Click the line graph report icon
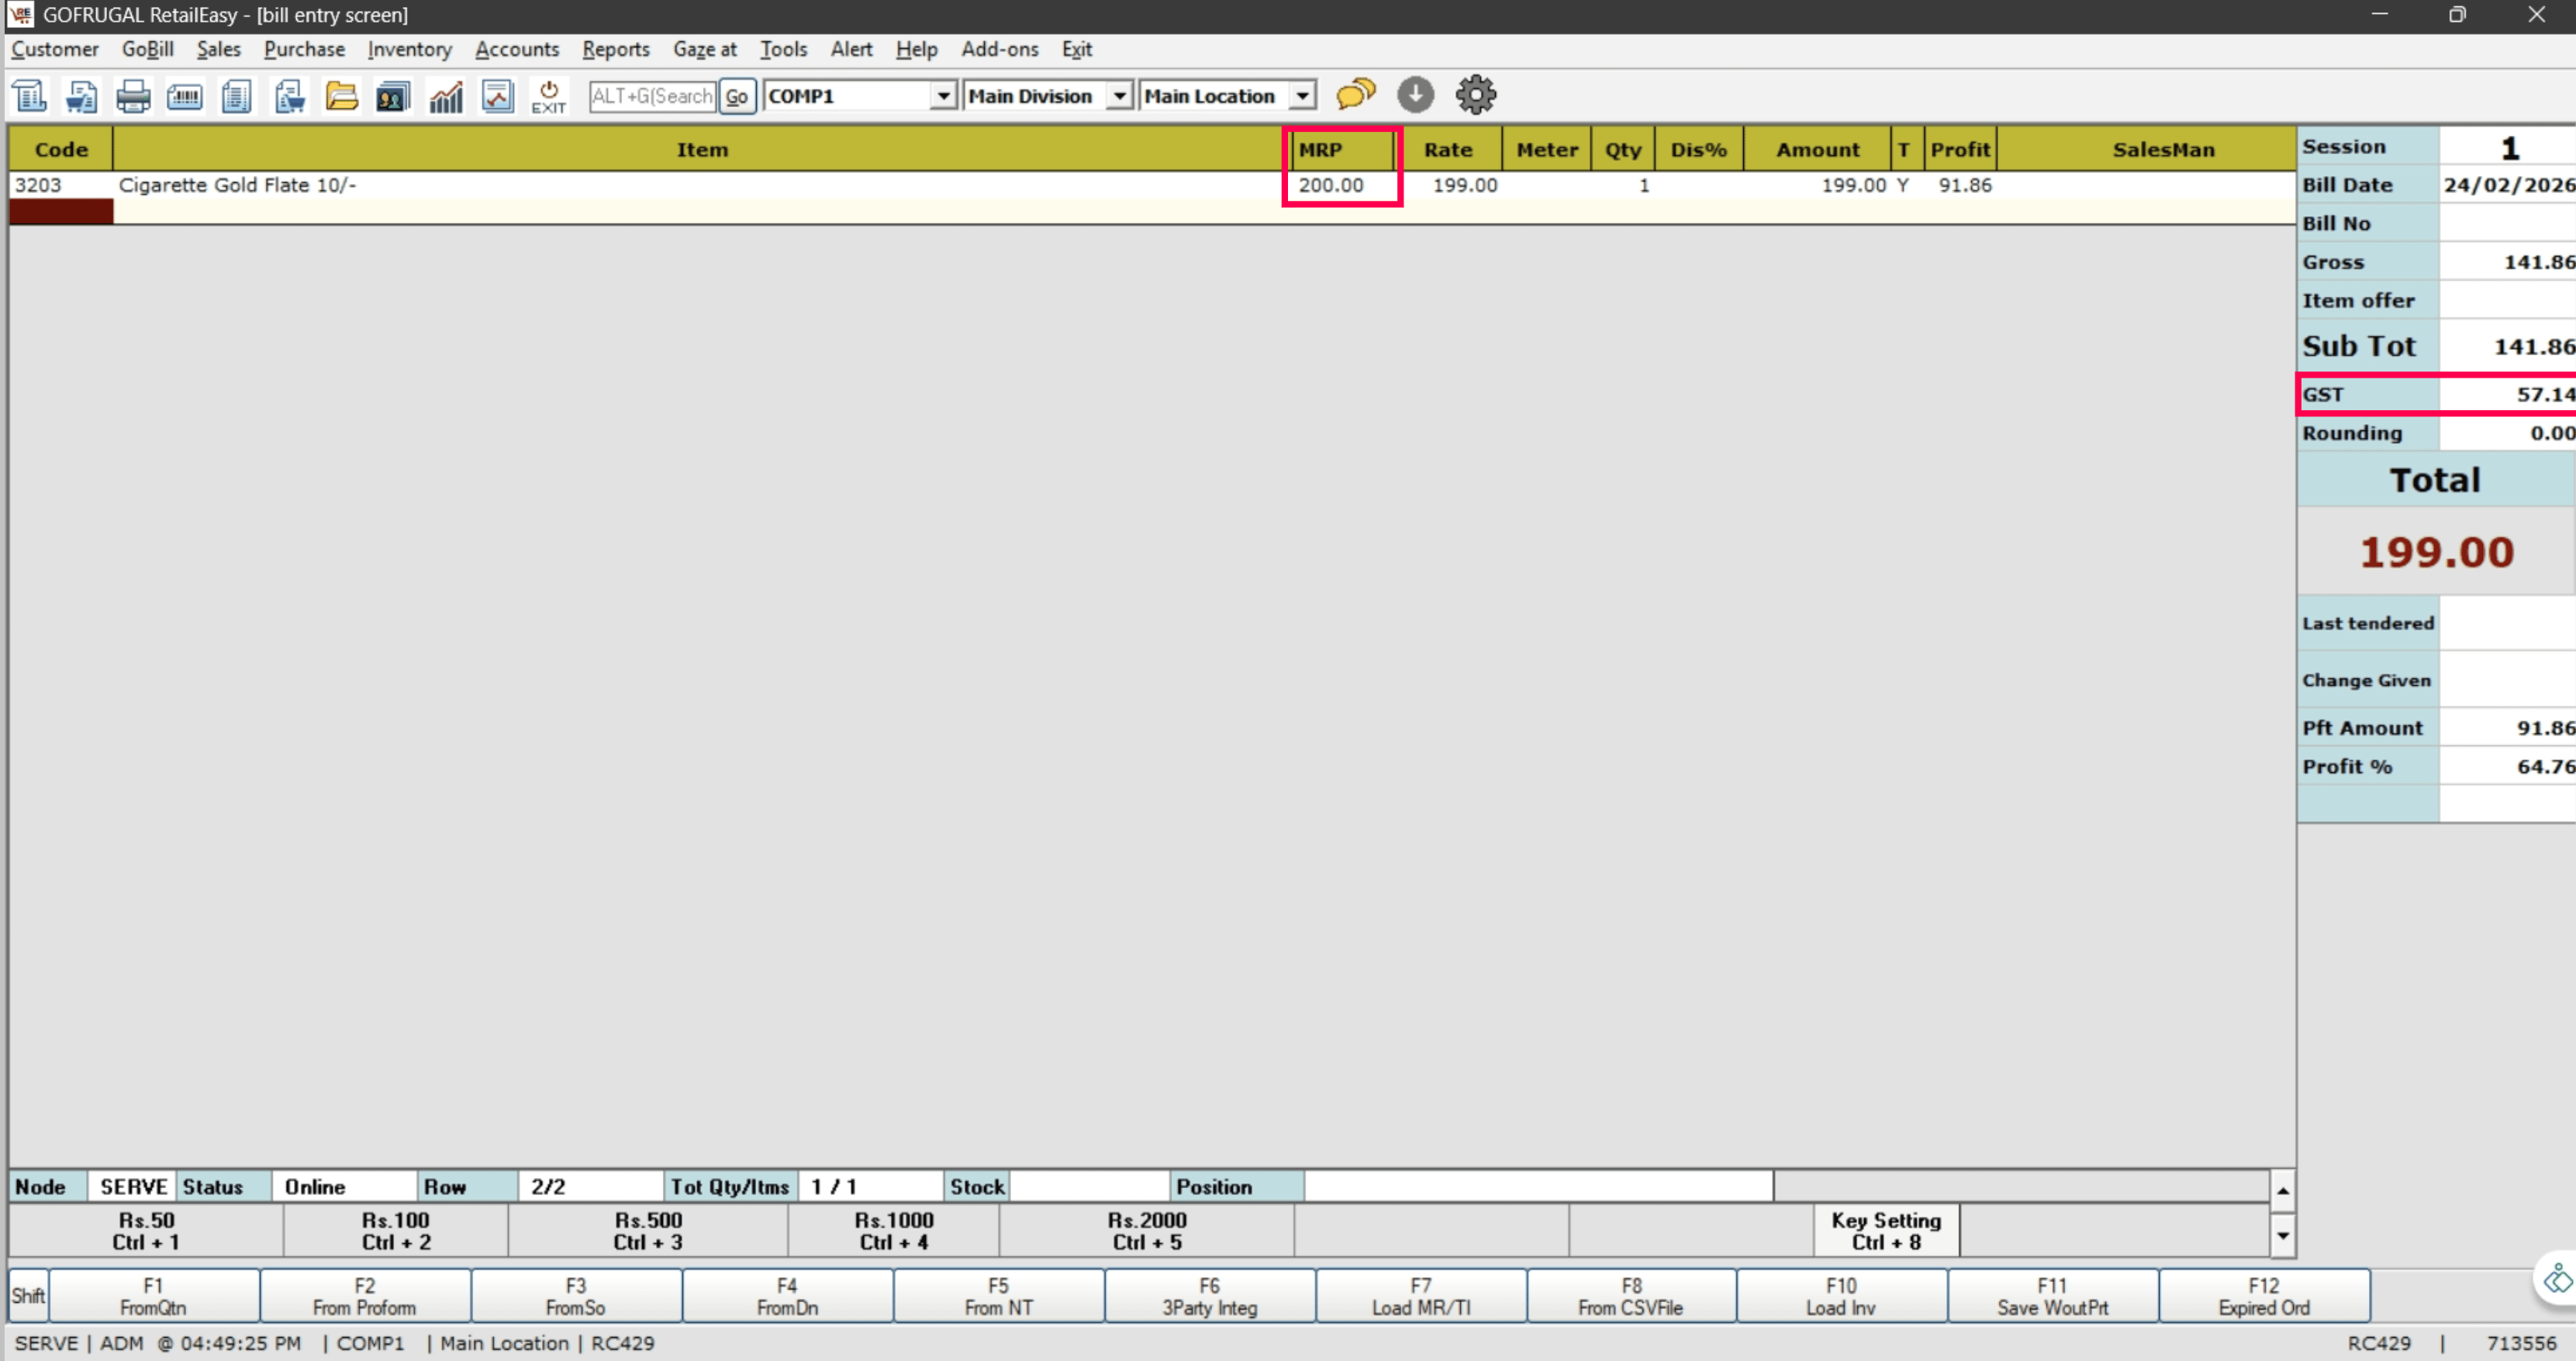The width and height of the screenshot is (2576, 1361). click(x=497, y=96)
